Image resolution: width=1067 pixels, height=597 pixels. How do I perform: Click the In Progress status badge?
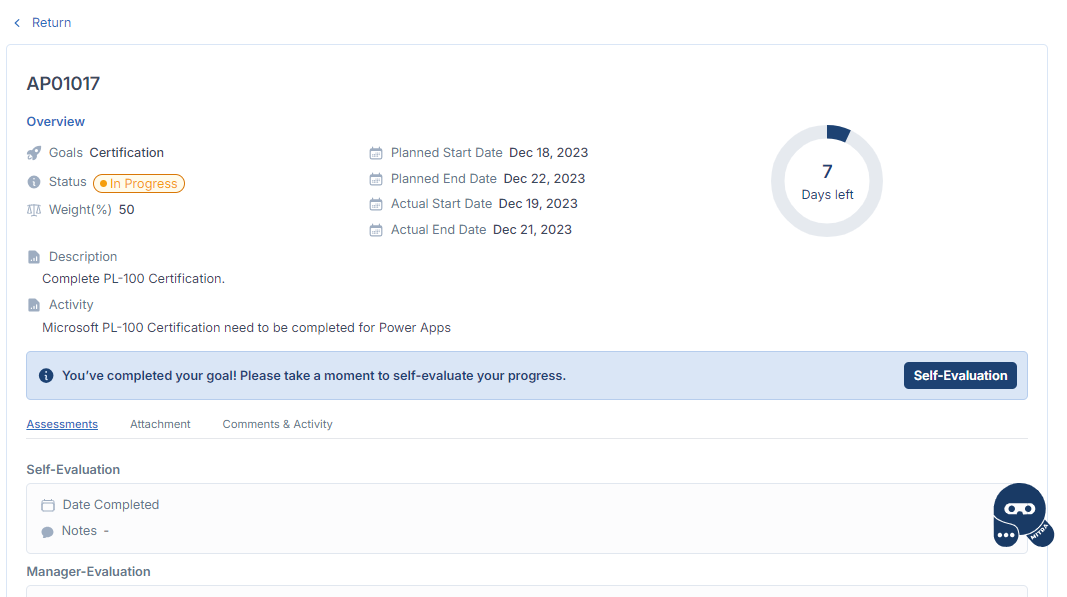(139, 184)
